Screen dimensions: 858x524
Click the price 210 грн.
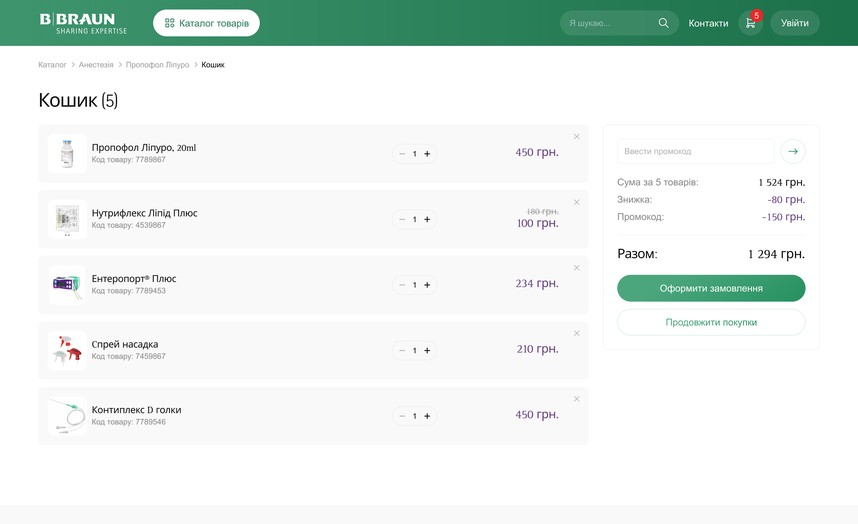click(x=537, y=349)
